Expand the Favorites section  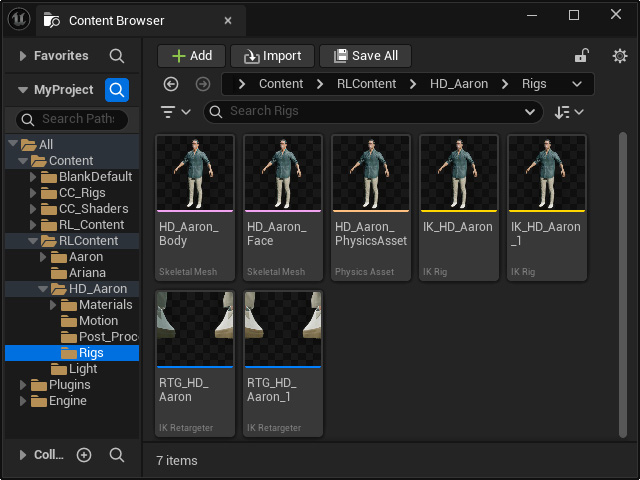pos(23,56)
